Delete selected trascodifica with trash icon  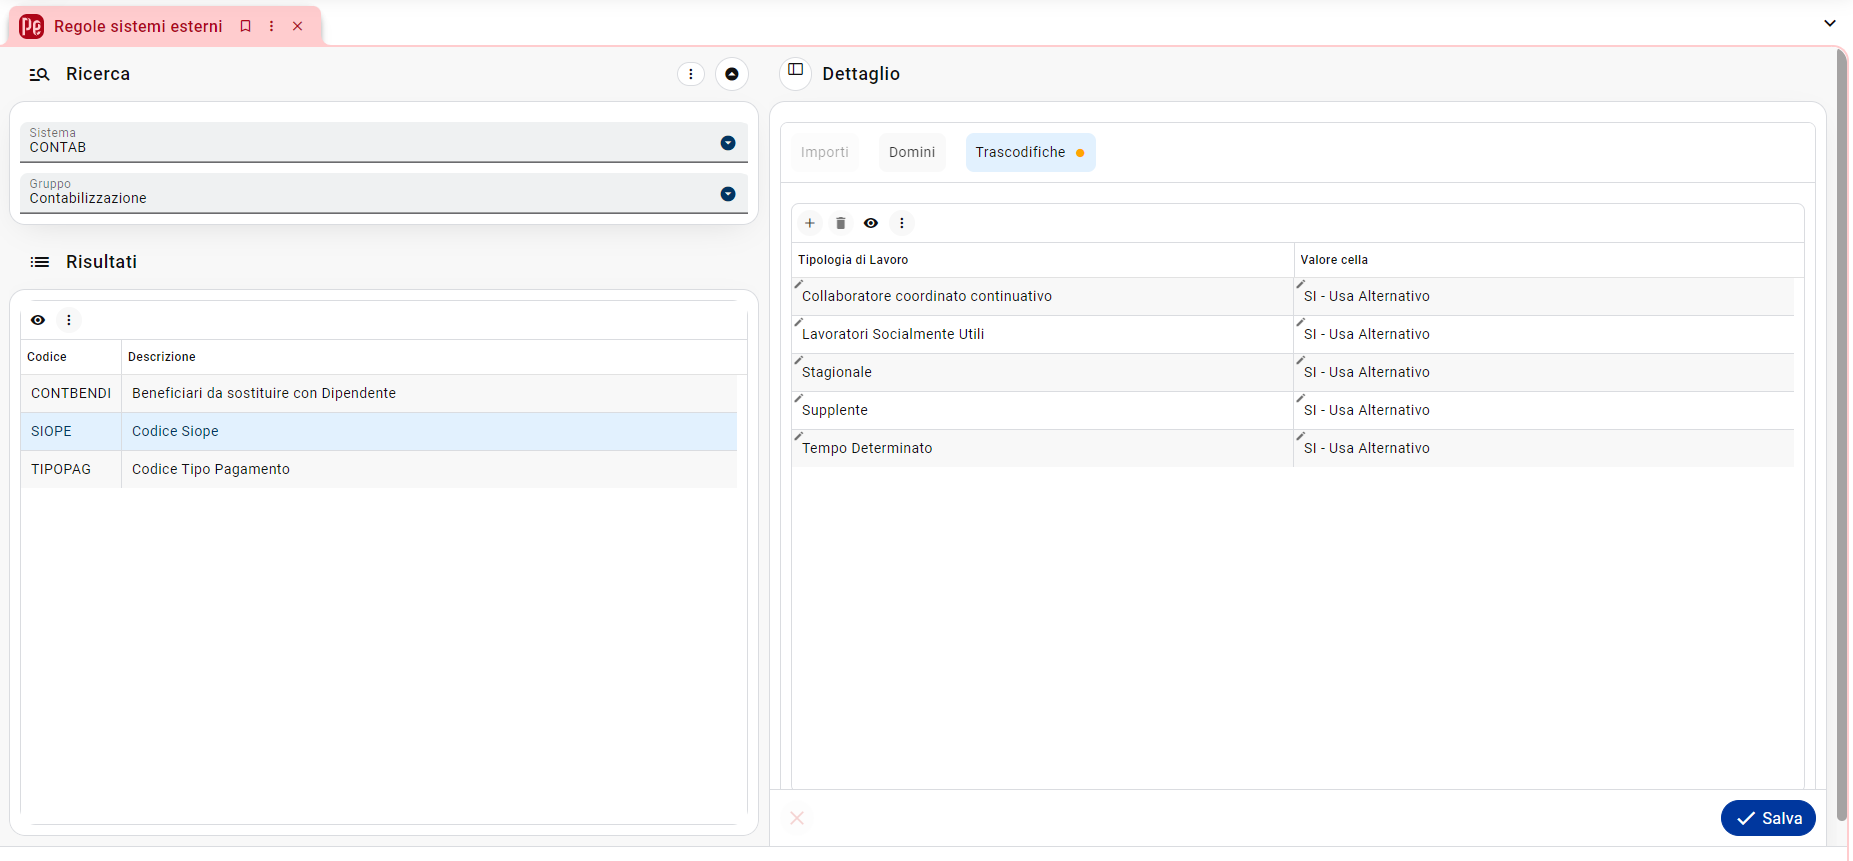tap(841, 223)
